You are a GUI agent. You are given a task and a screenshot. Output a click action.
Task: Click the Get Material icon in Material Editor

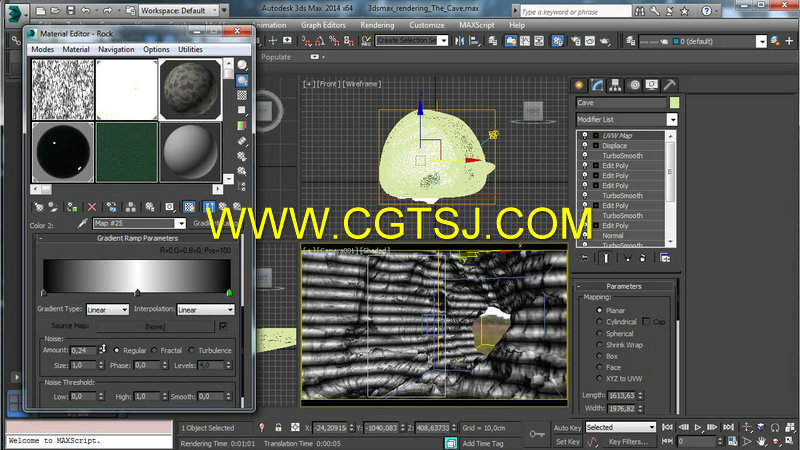(38, 207)
